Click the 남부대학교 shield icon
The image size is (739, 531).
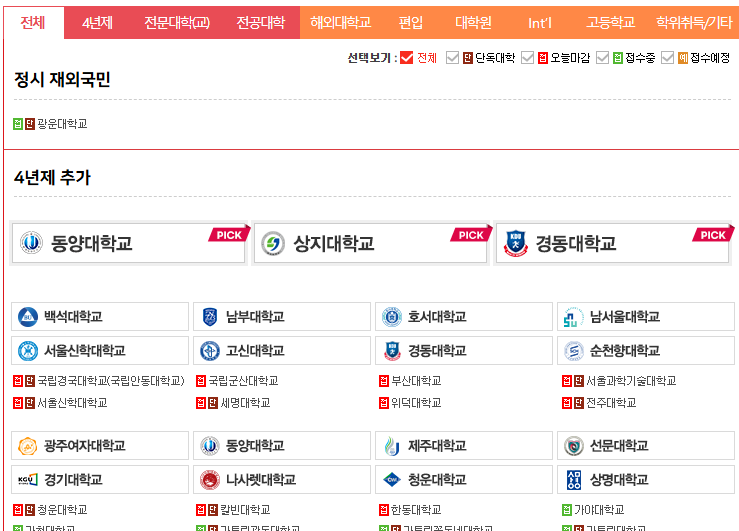coord(210,317)
